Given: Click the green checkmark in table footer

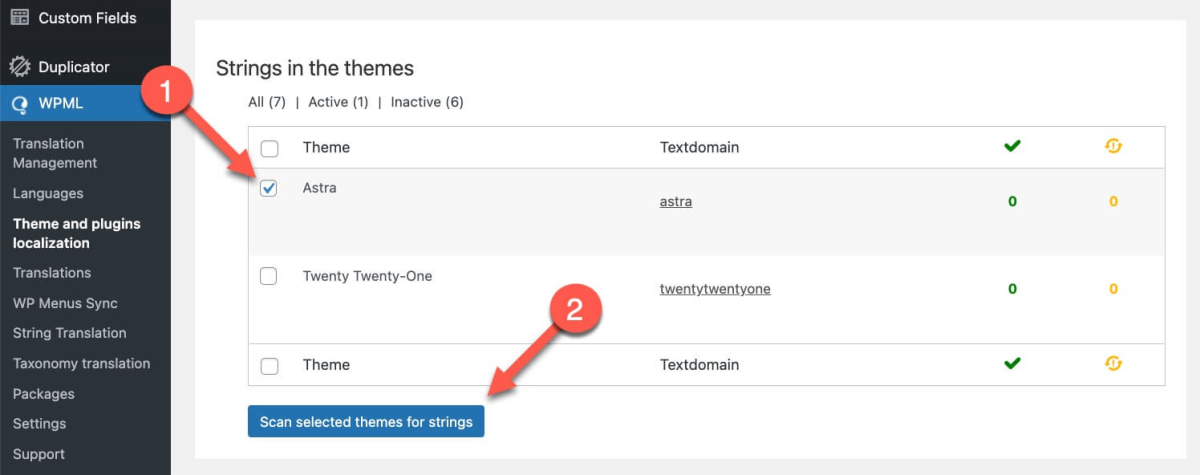Looking at the screenshot, I should click(1012, 364).
